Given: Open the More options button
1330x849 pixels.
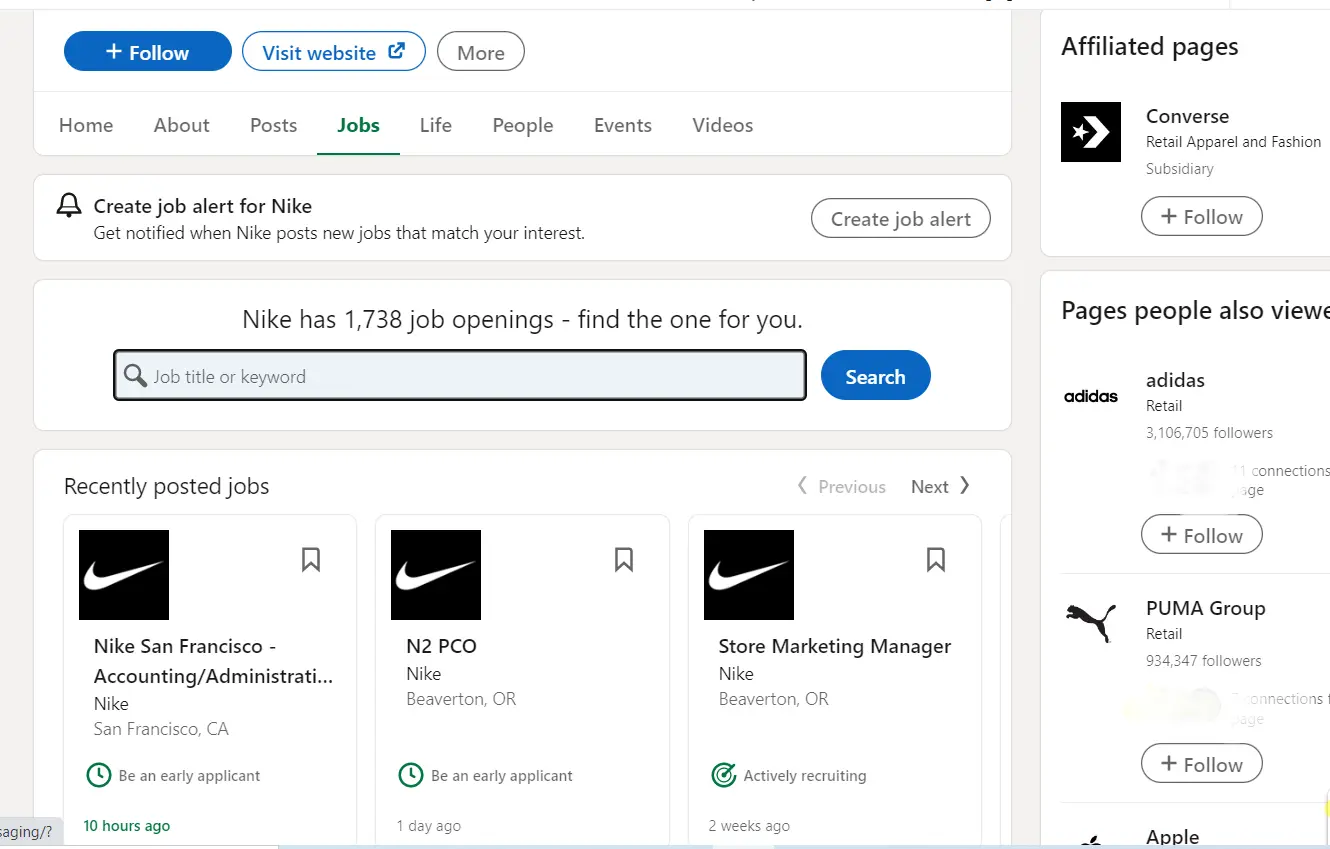Looking at the screenshot, I should click(481, 53).
